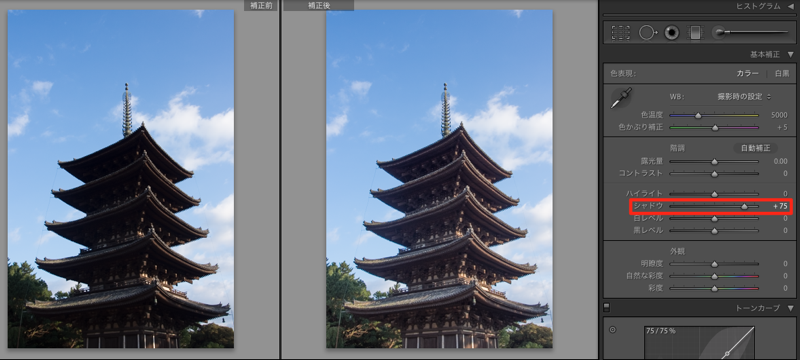Viewport: 800px width, 360px height.
Task: Click the 基本補正 panel title
Action: coord(765,54)
